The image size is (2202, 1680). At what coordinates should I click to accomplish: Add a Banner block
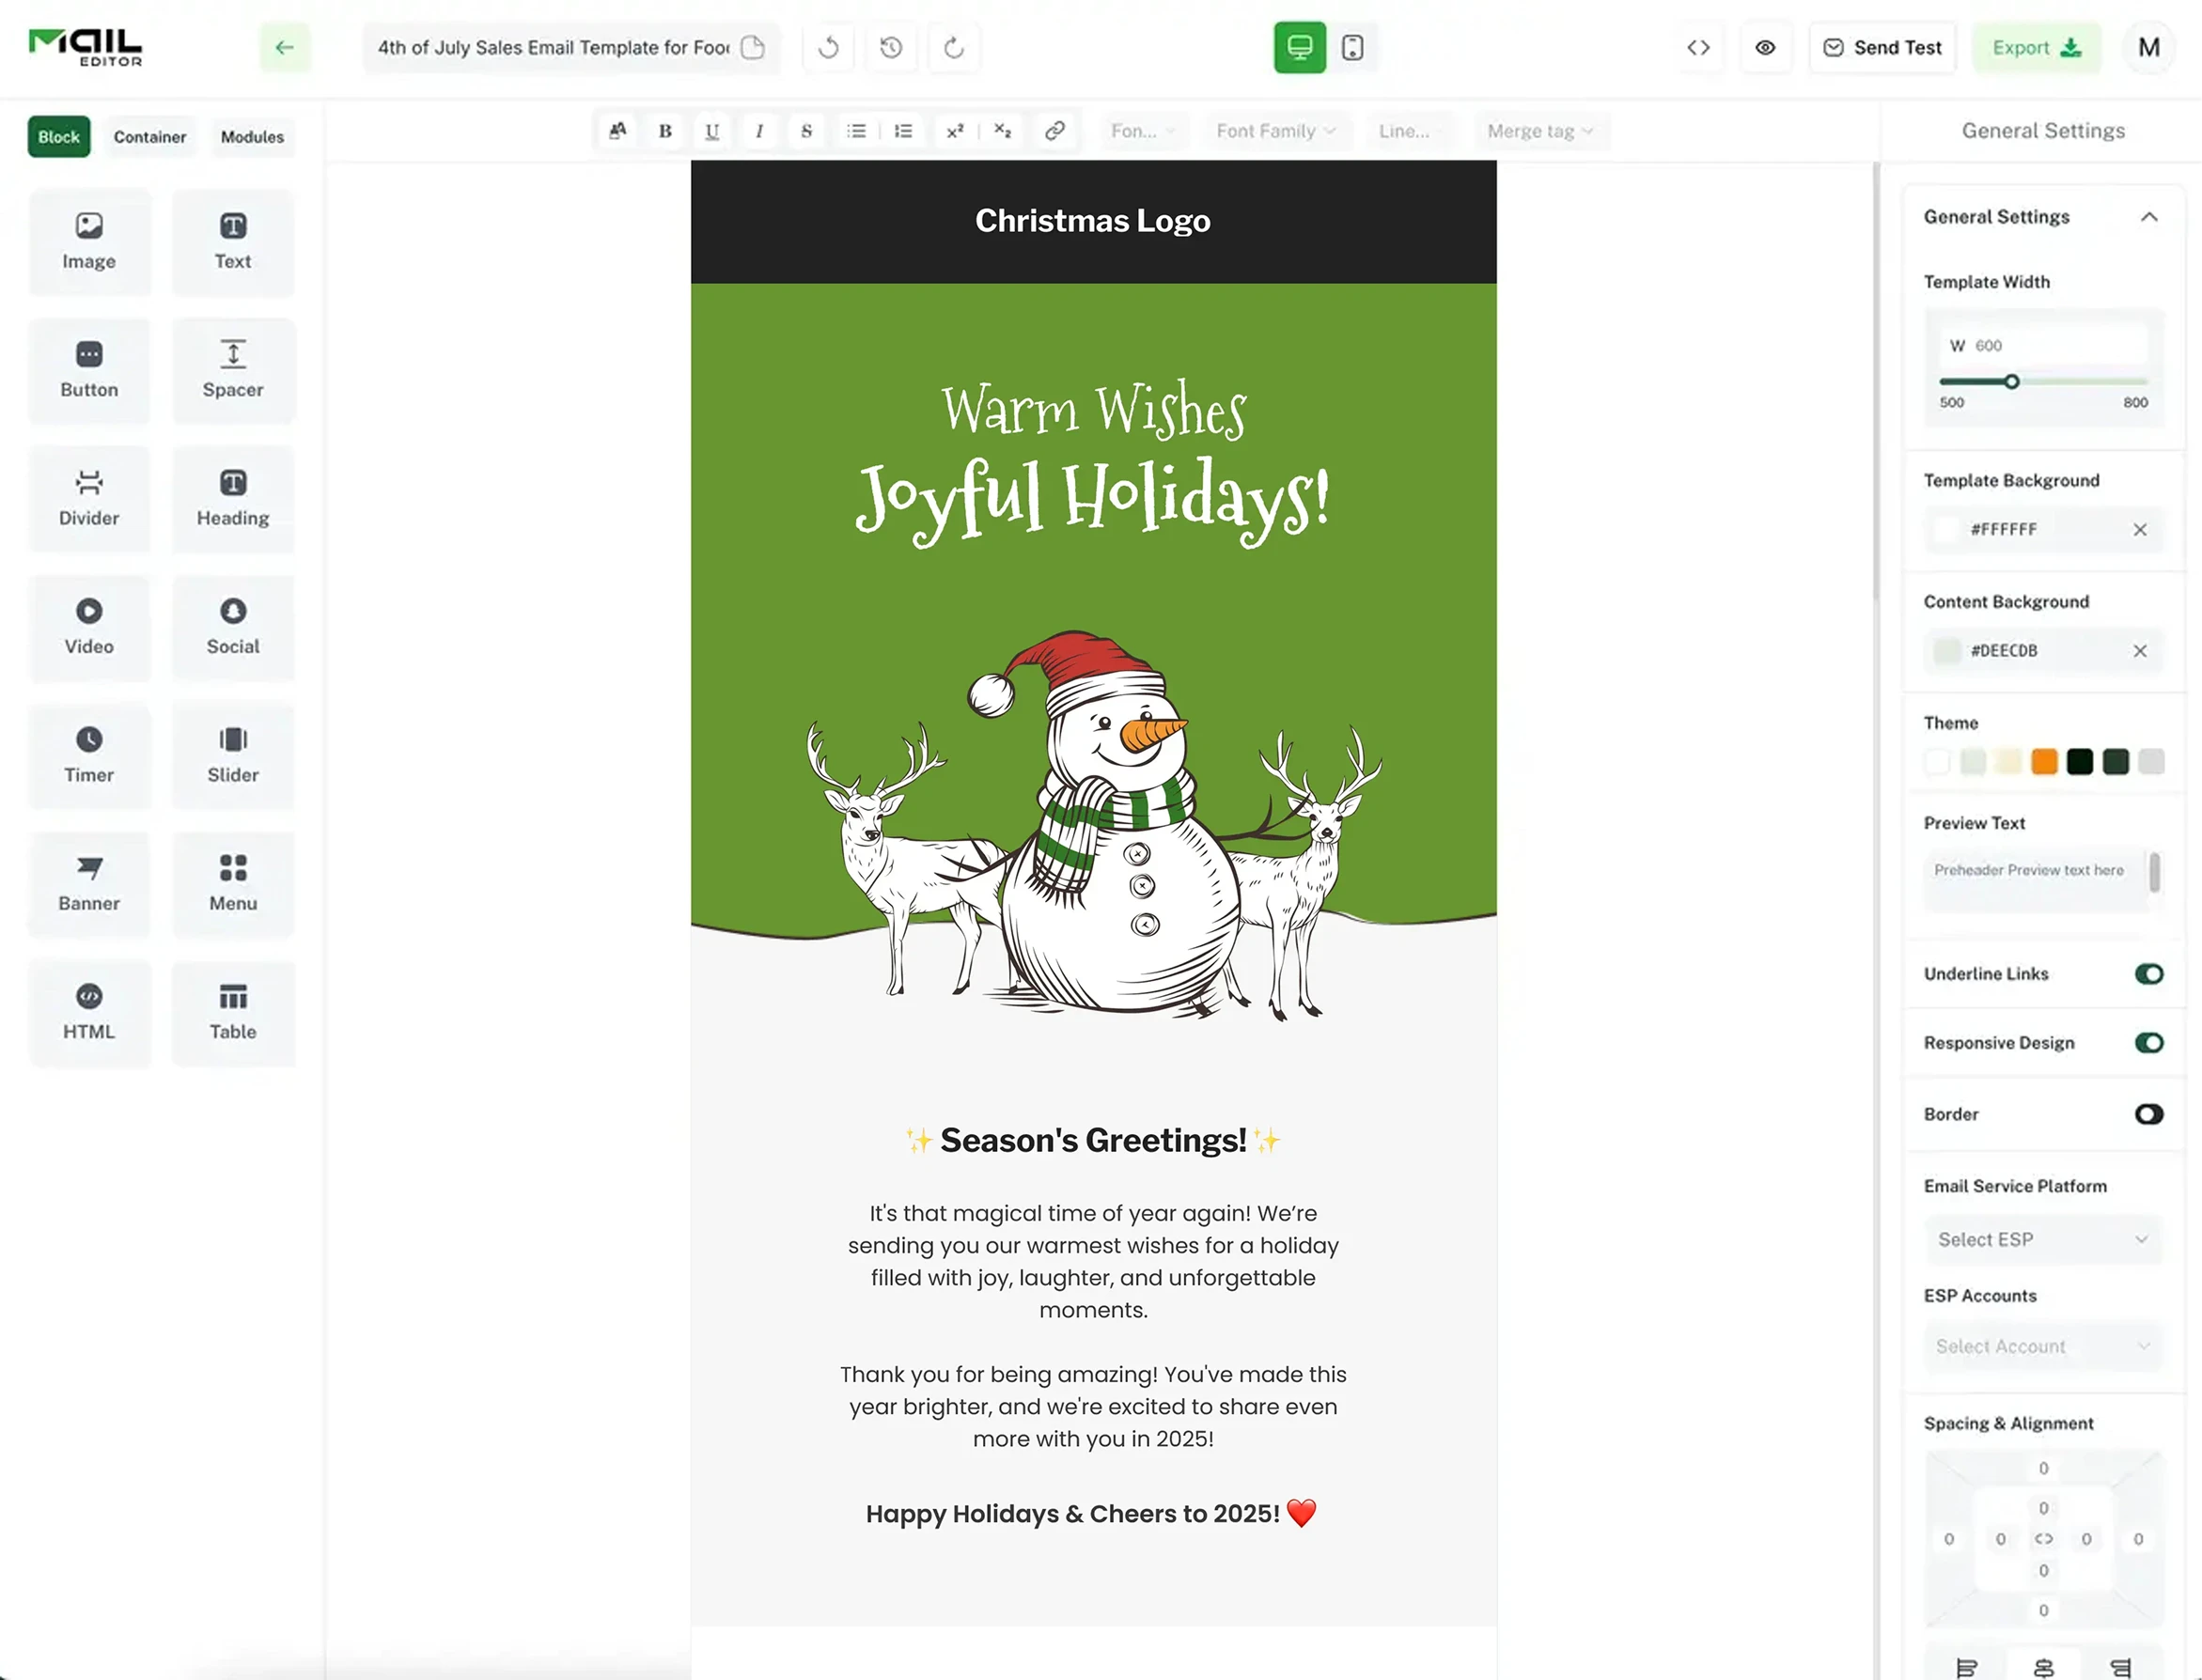(89, 883)
